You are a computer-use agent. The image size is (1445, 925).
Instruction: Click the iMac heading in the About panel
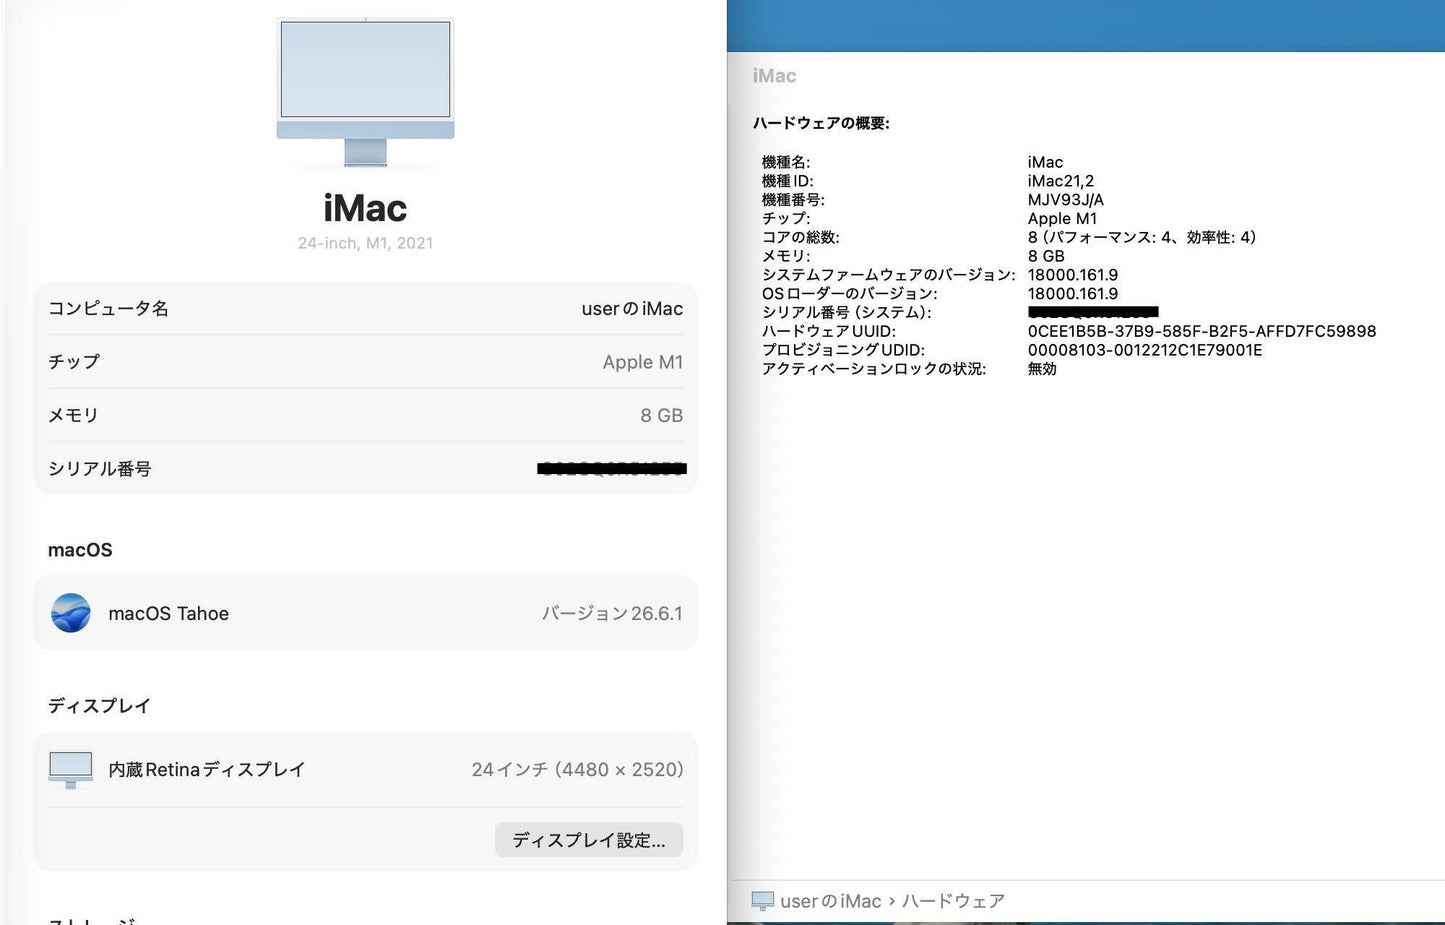click(365, 208)
